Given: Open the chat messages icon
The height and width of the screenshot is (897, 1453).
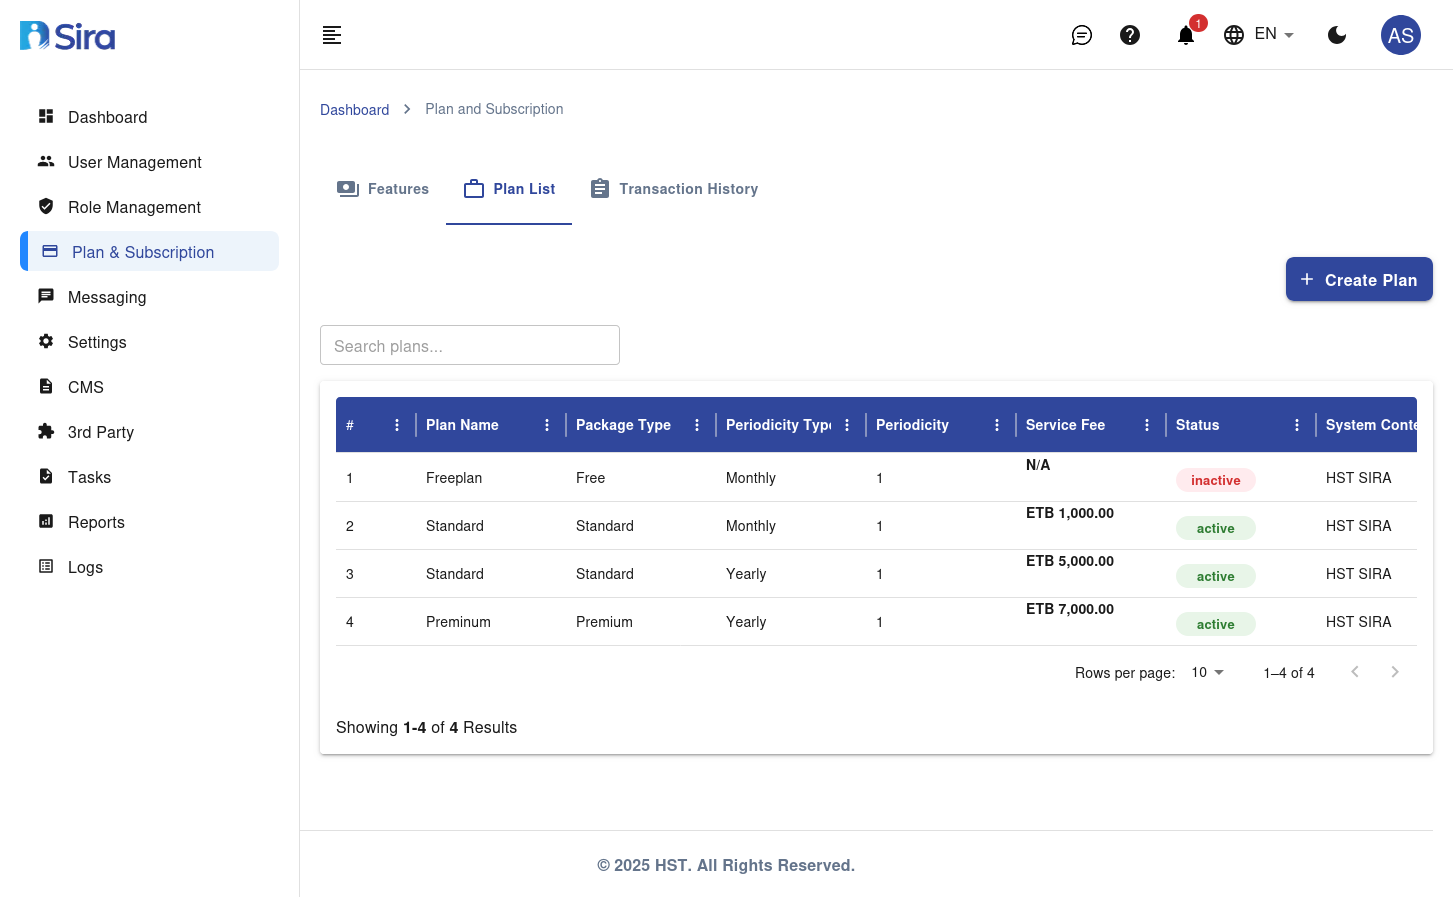Looking at the screenshot, I should (1082, 34).
